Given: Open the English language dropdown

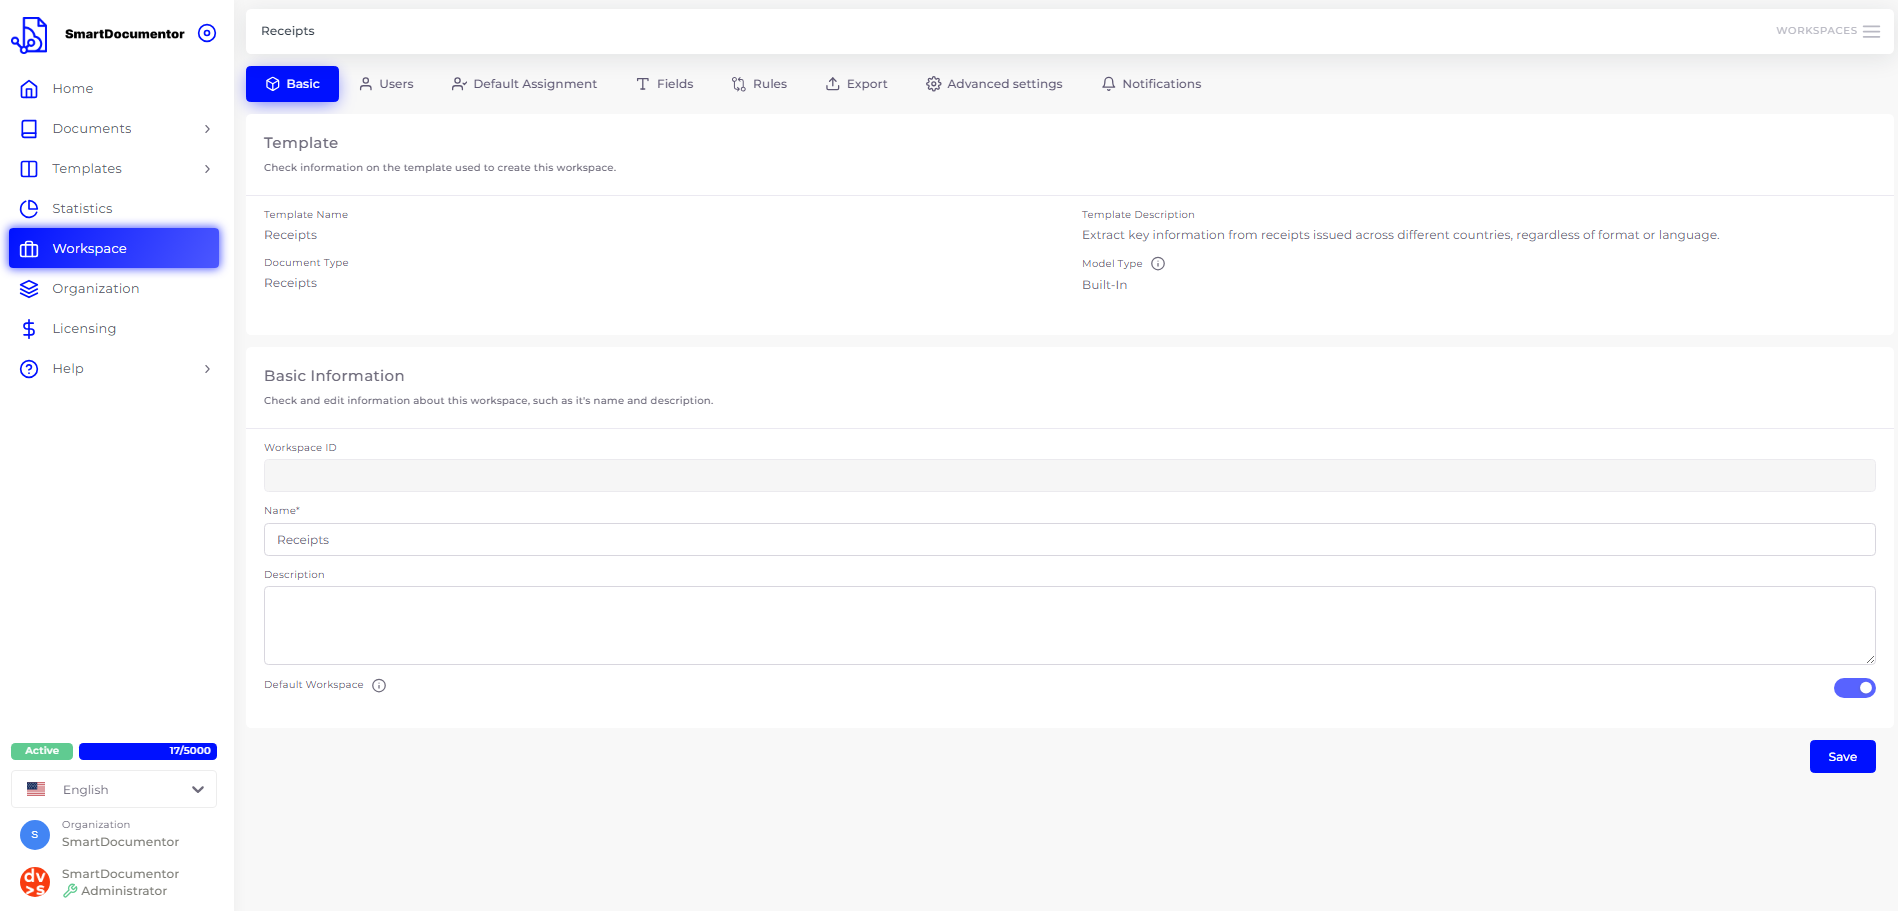Looking at the screenshot, I should tap(114, 789).
